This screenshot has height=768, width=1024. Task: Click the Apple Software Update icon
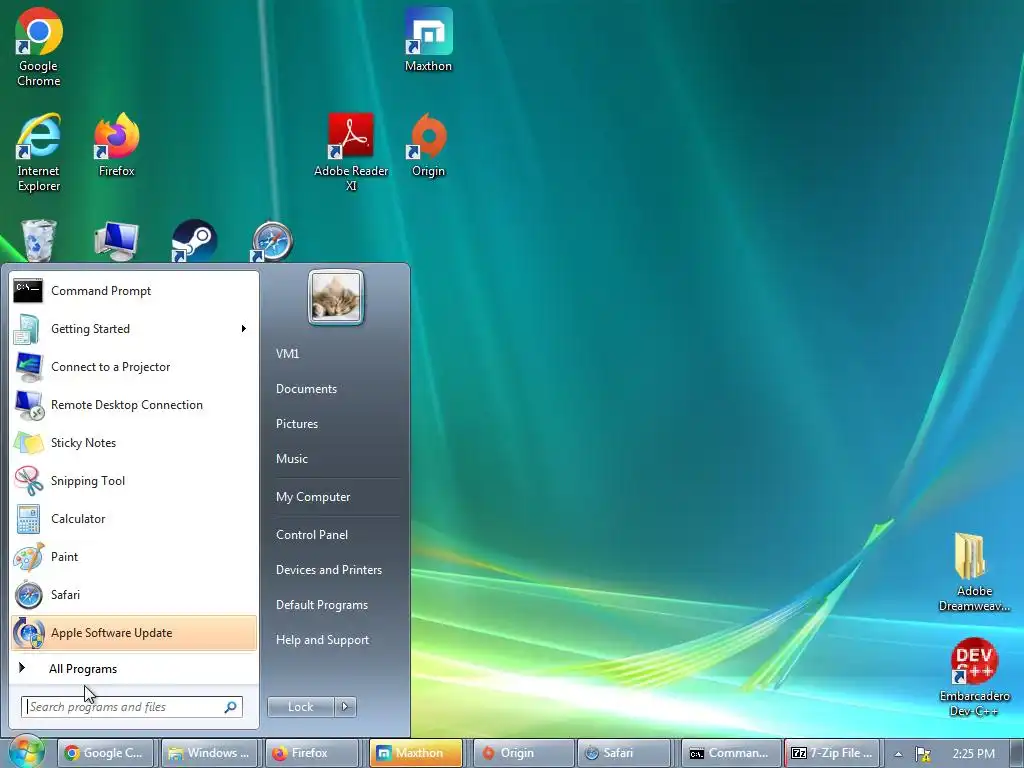[x=28, y=632]
